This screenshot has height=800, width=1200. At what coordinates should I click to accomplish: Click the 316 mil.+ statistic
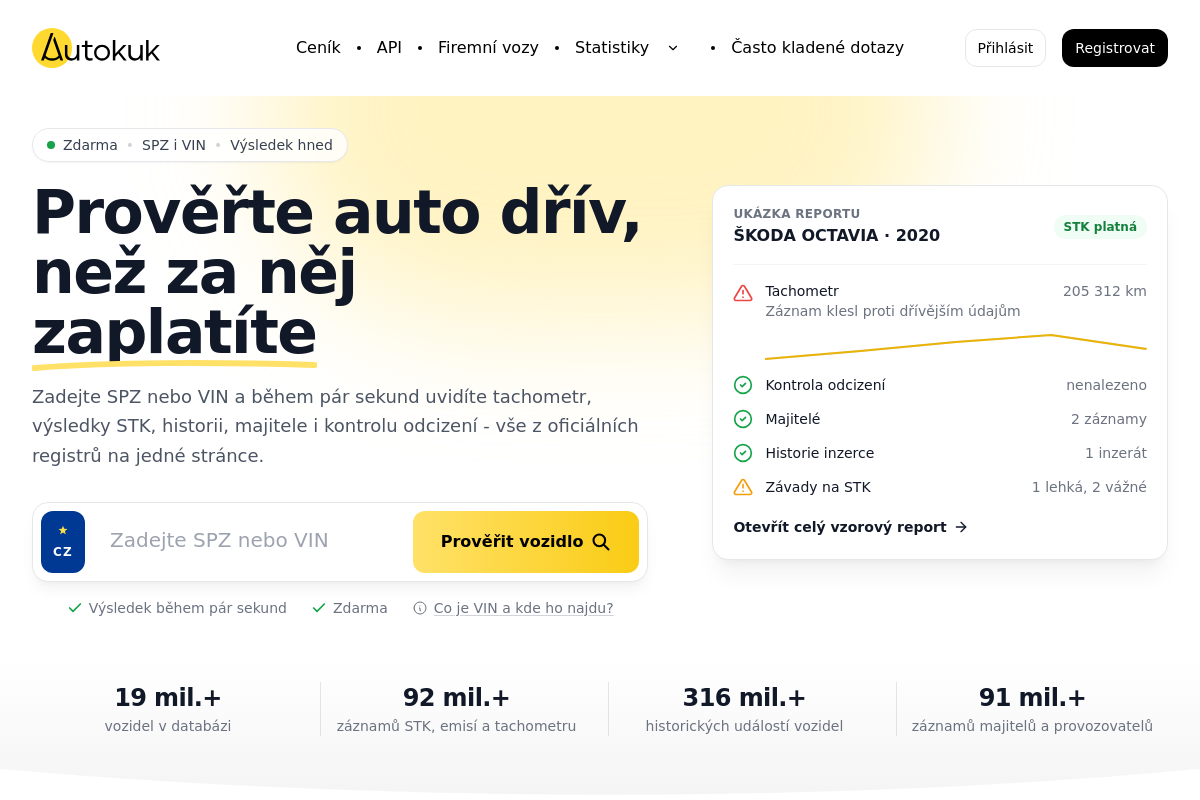[x=744, y=698]
